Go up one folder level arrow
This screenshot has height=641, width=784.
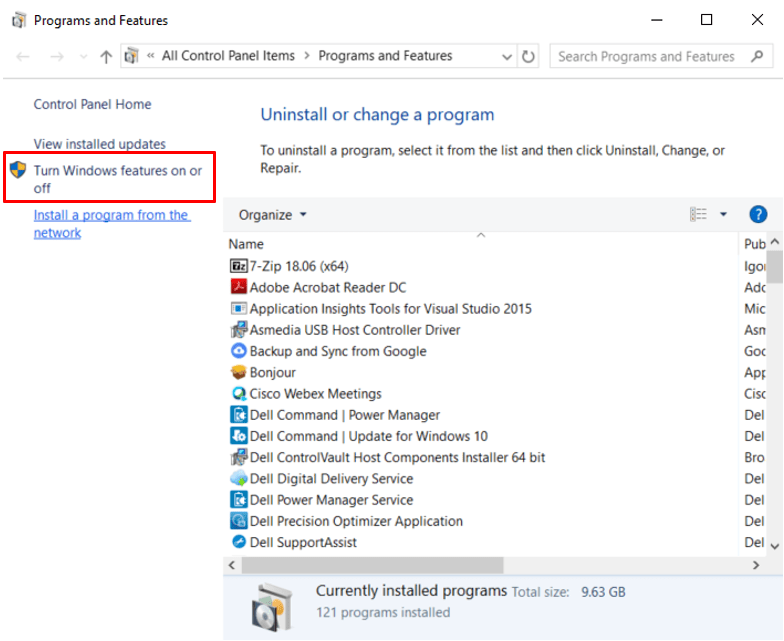coord(106,56)
